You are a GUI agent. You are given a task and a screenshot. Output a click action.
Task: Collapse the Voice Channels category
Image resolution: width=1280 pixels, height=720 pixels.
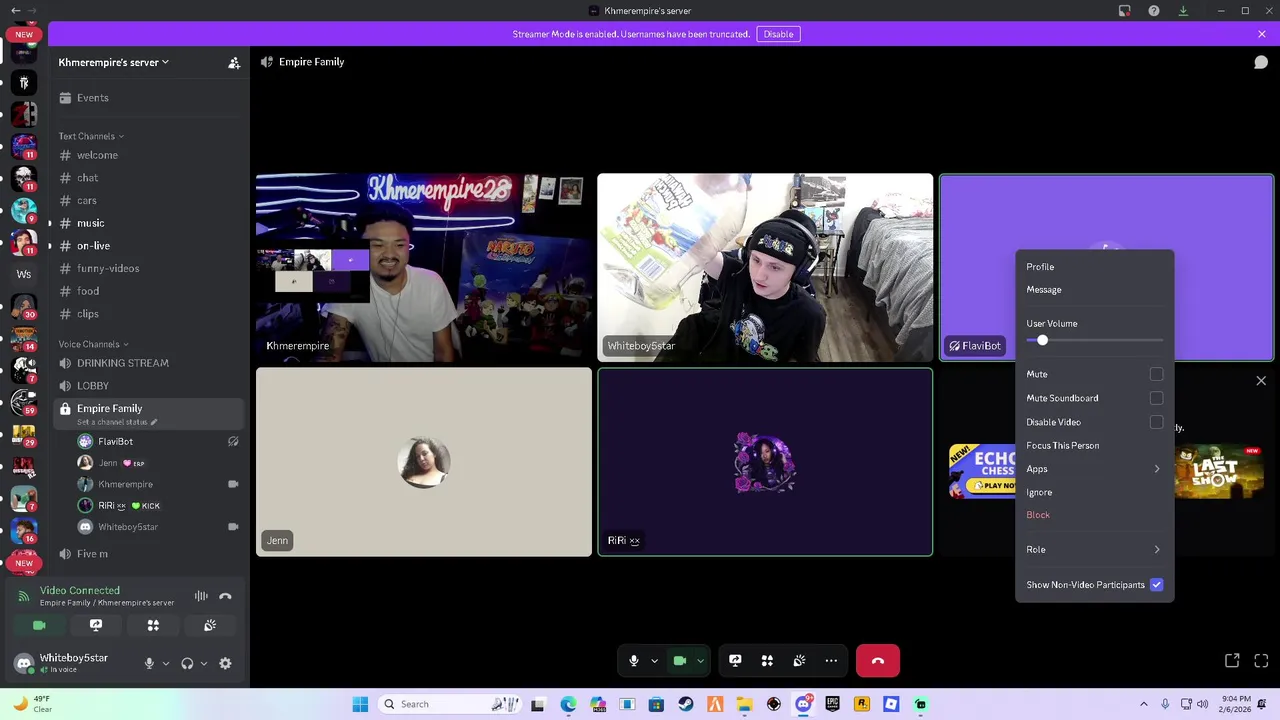93,344
